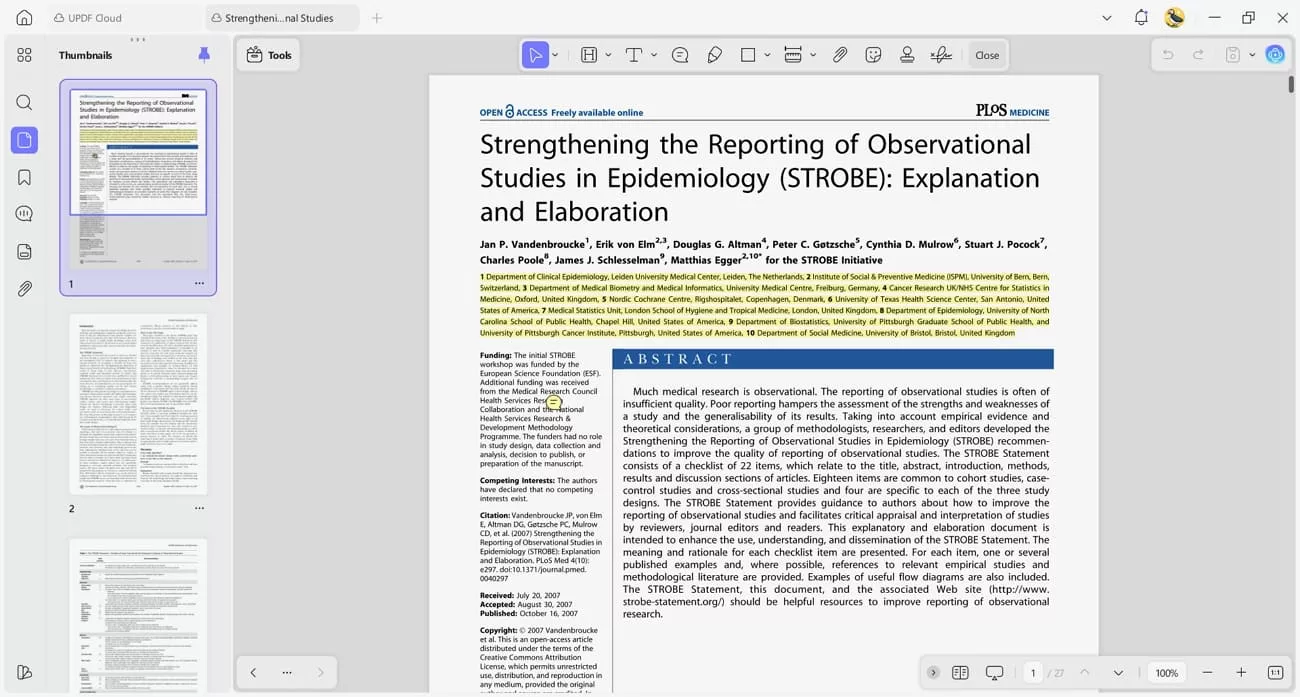
Task: Open the measure tool dropdown
Action: pyautogui.click(x=812, y=55)
